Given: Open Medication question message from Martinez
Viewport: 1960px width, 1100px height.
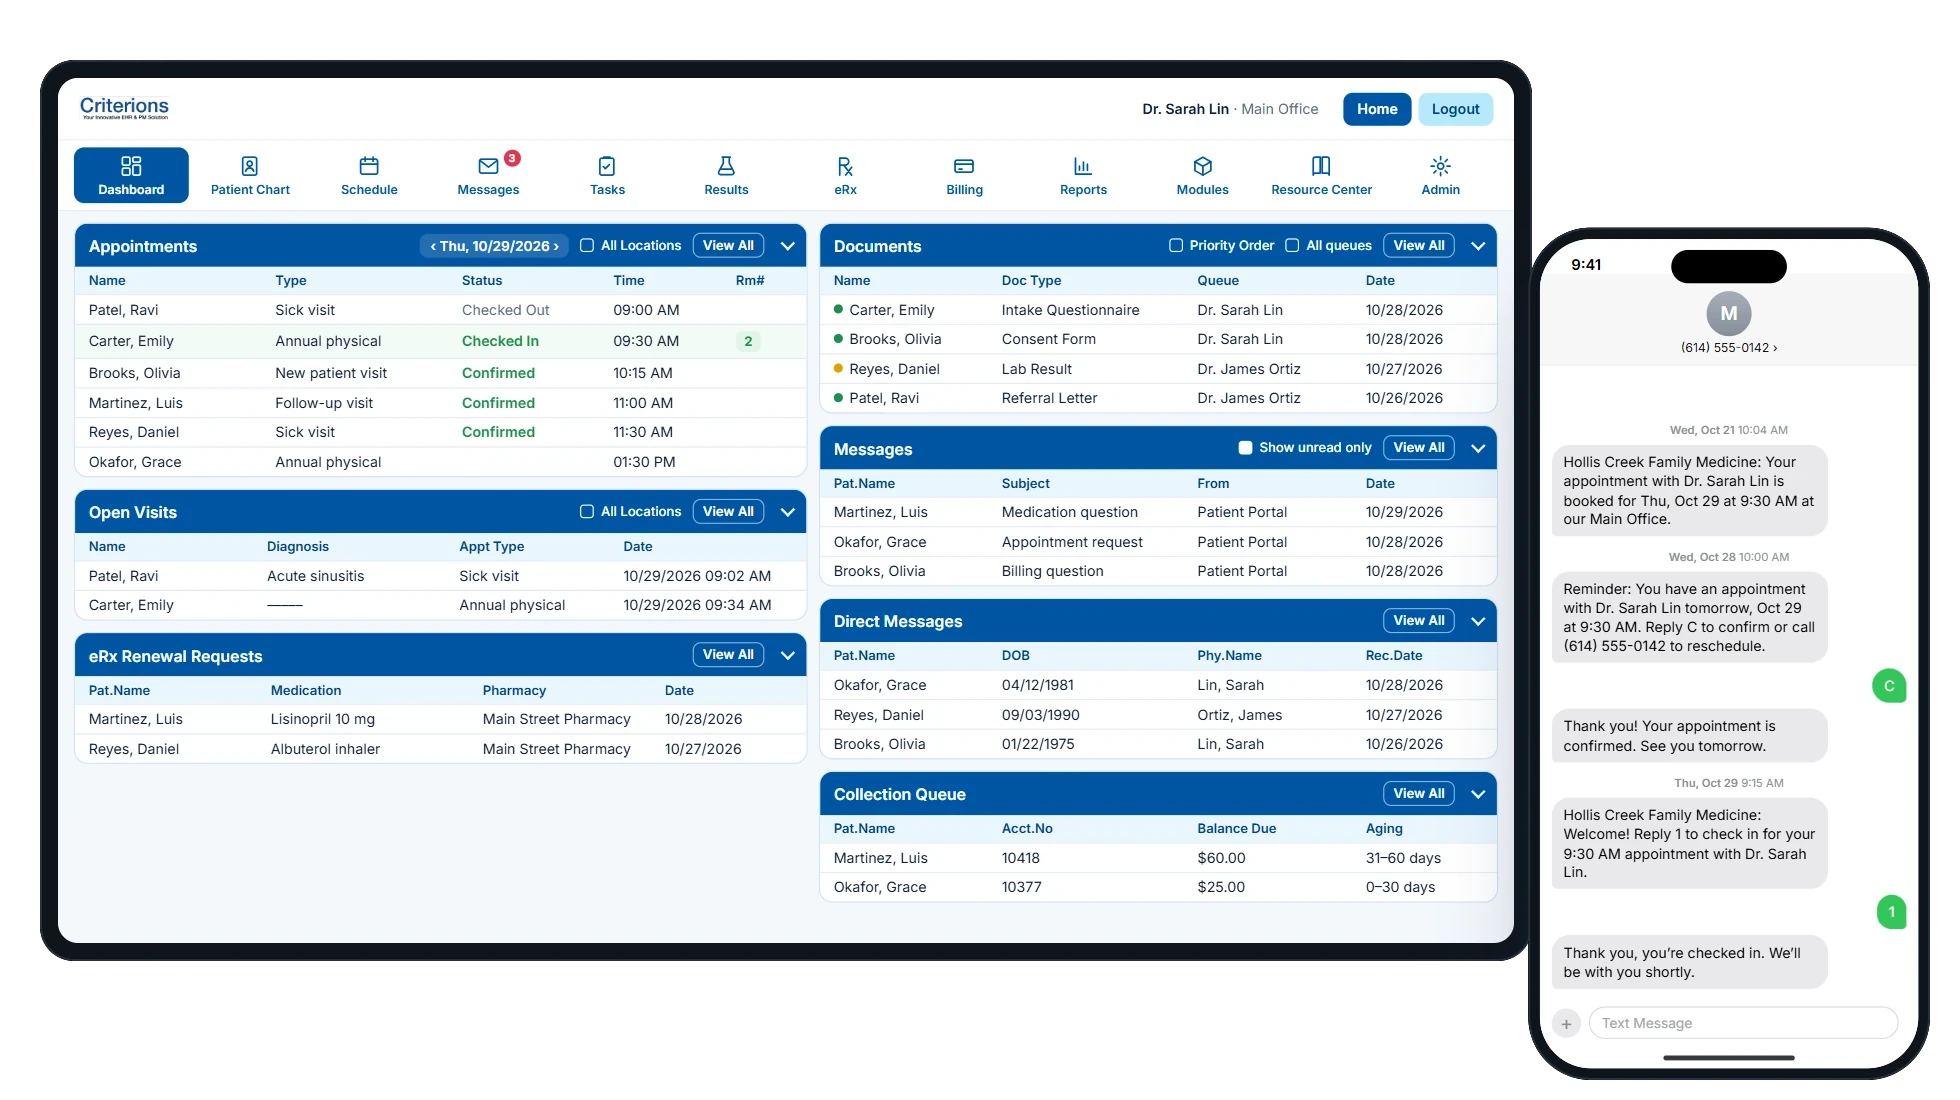Looking at the screenshot, I should (x=1158, y=512).
